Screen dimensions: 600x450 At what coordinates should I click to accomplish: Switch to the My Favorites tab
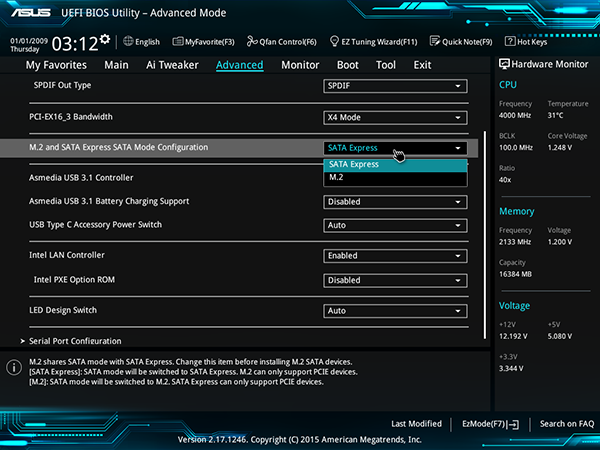[56, 65]
